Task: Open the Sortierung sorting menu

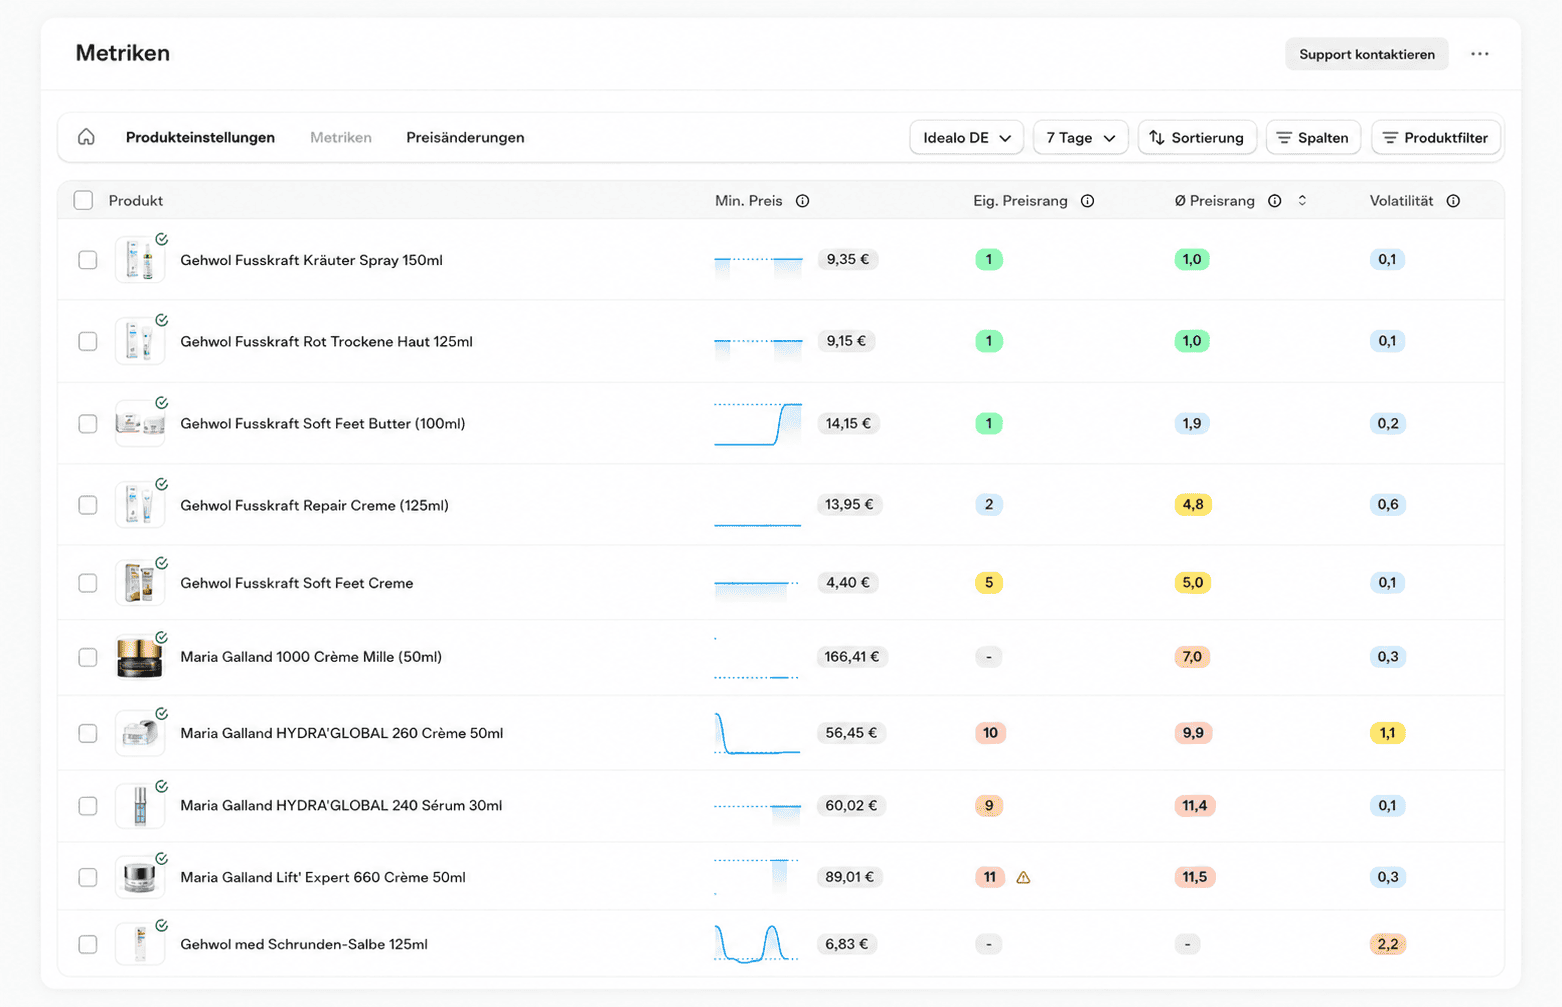Action: click(1197, 138)
